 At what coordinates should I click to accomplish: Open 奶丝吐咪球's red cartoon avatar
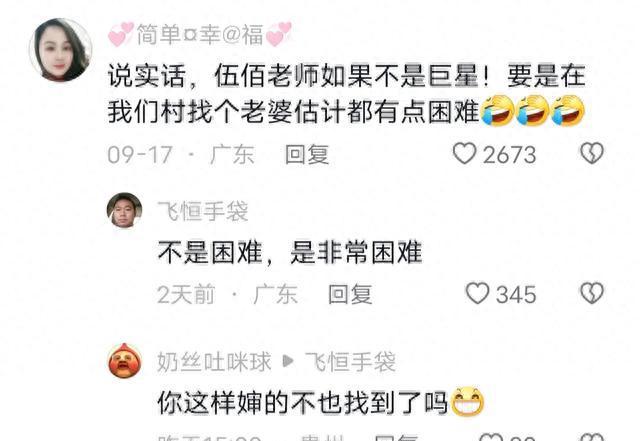click(124, 361)
